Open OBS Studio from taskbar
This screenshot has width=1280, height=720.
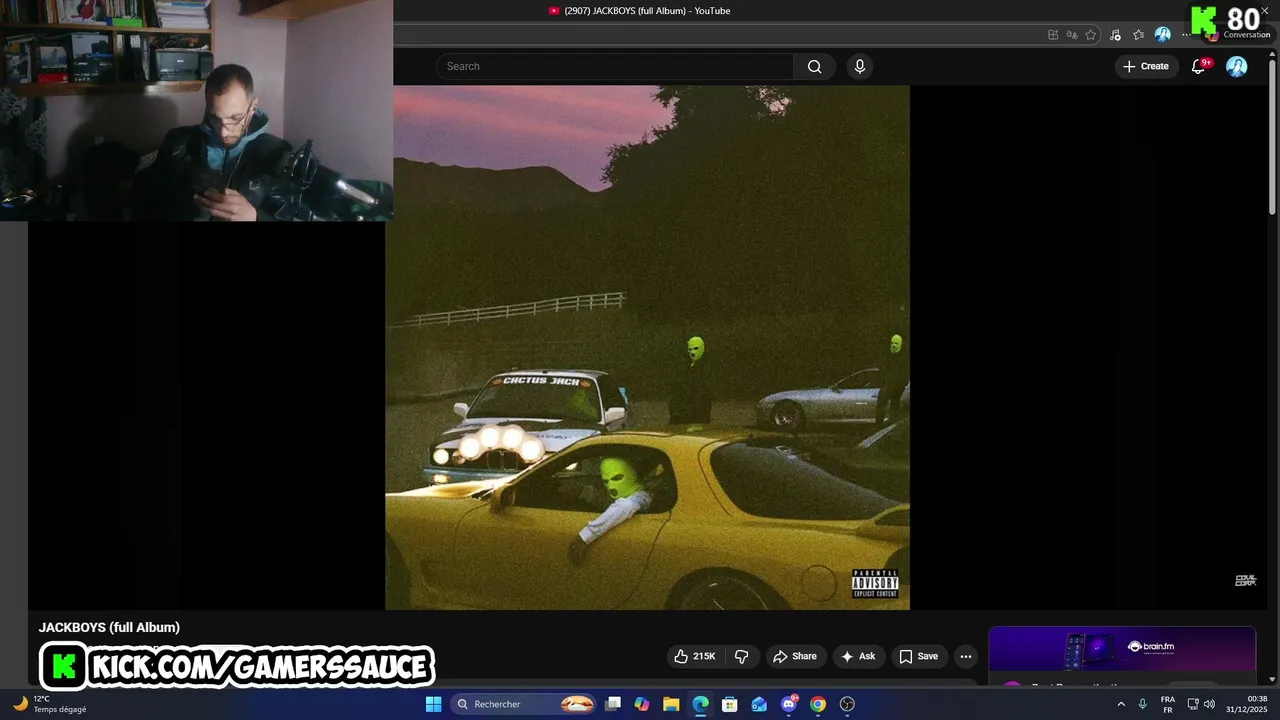point(847,704)
